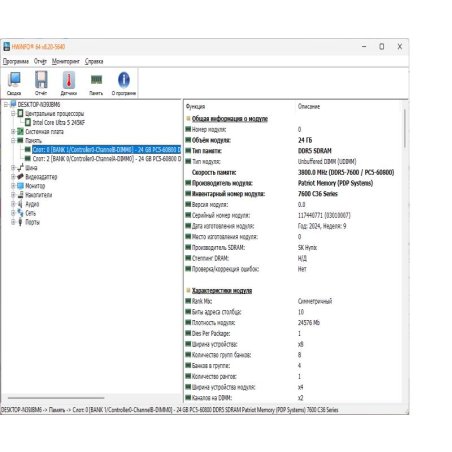Viewport: 452px width, 452px height.
Task: Click the Функция column header
Action: point(195,106)
